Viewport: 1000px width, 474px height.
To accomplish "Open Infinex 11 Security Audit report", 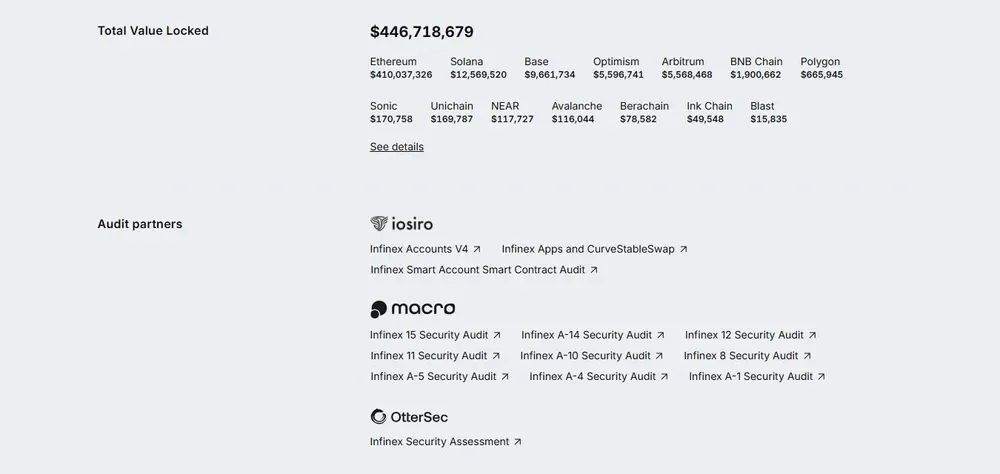I will coord(429,356).
